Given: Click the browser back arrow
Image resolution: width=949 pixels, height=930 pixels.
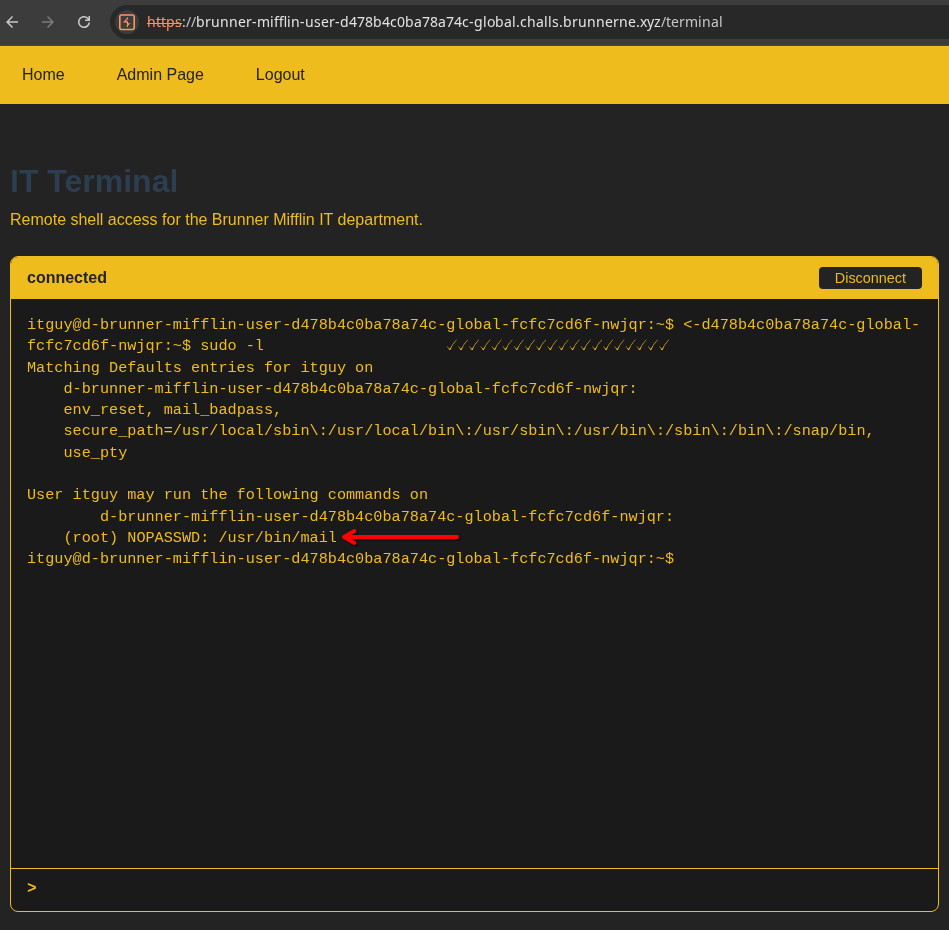Looking at the screenshot, I should [12, 22].
